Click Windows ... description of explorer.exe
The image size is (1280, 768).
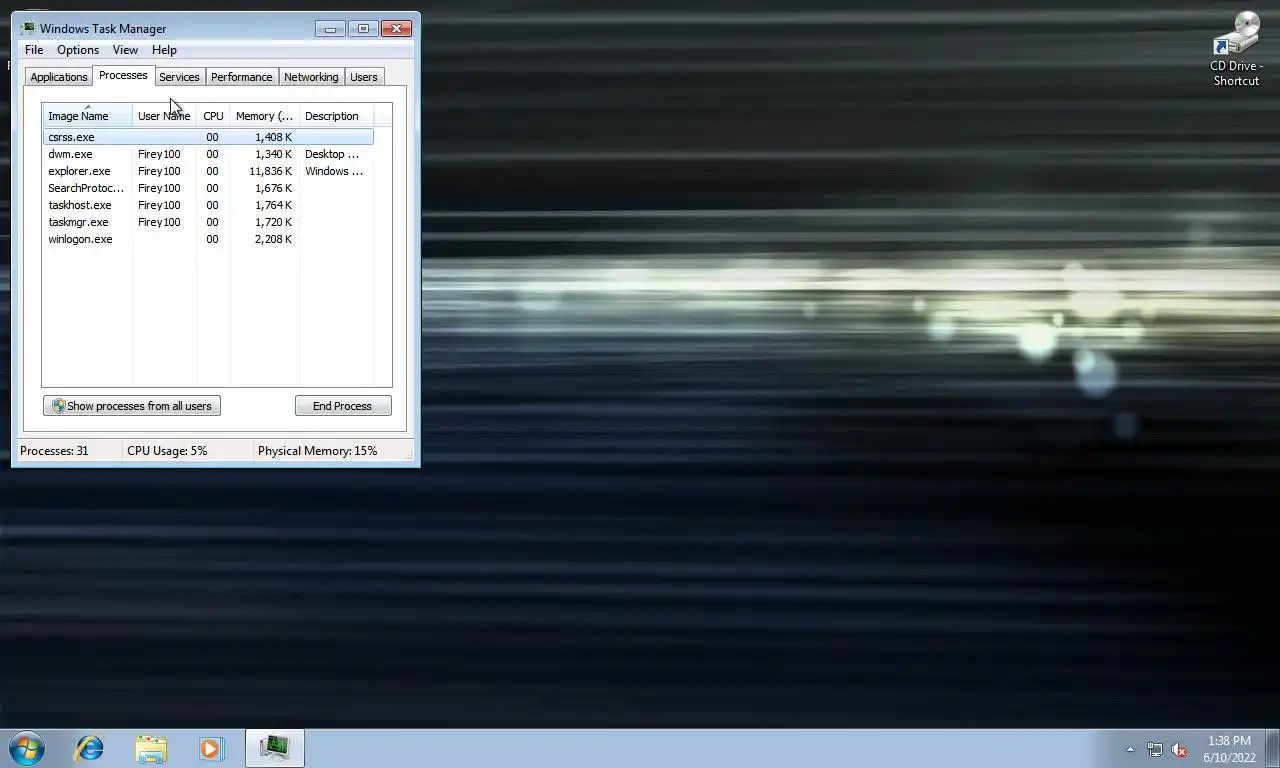pyautogui.click(x=334, y=171)
